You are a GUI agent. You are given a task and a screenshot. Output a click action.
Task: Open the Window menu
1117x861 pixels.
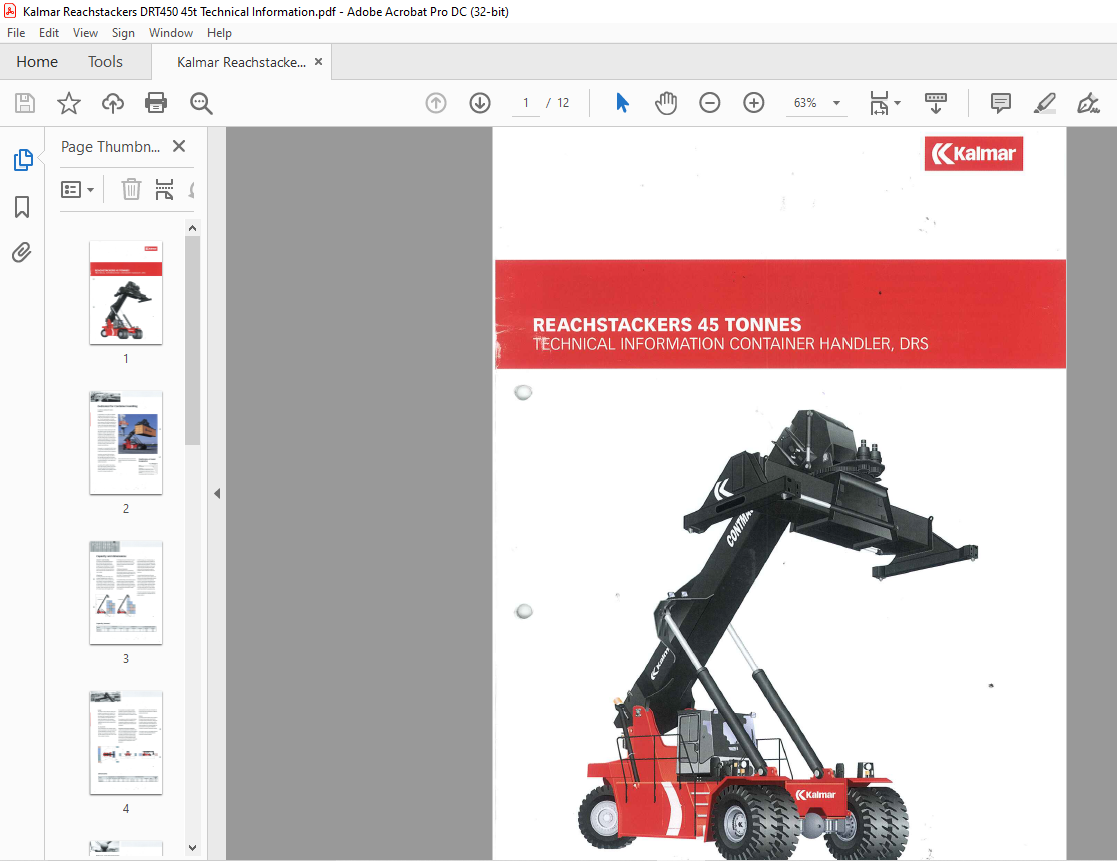coord(171,33)
